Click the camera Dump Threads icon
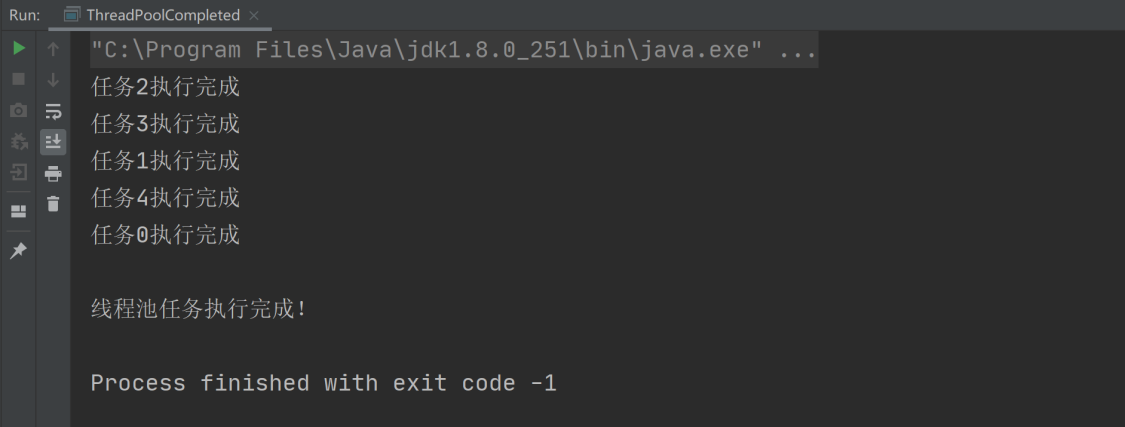This screenshot has width=1125, height=427. 19,110
